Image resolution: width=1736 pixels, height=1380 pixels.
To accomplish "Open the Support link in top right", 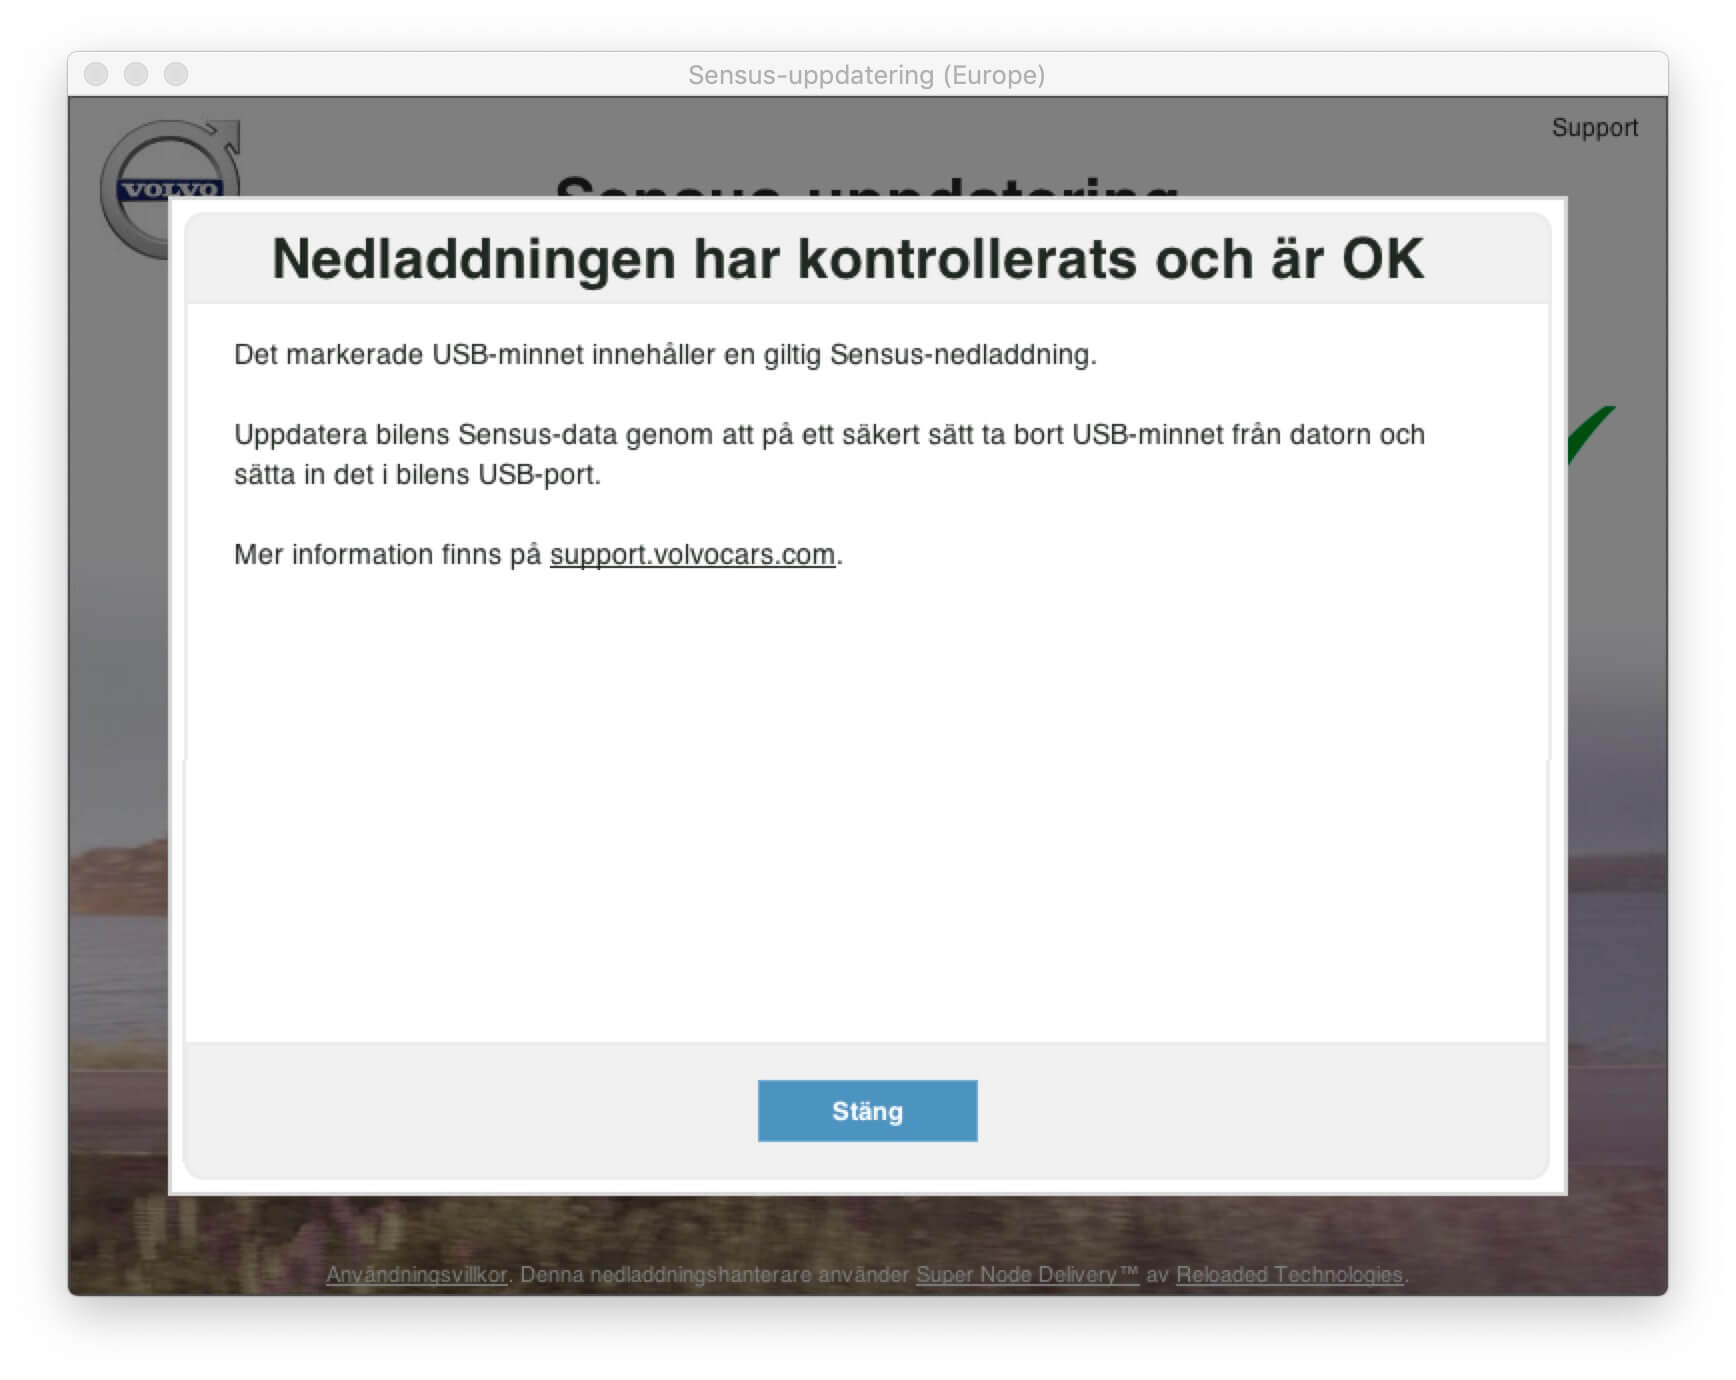I will coord(1594,127).
